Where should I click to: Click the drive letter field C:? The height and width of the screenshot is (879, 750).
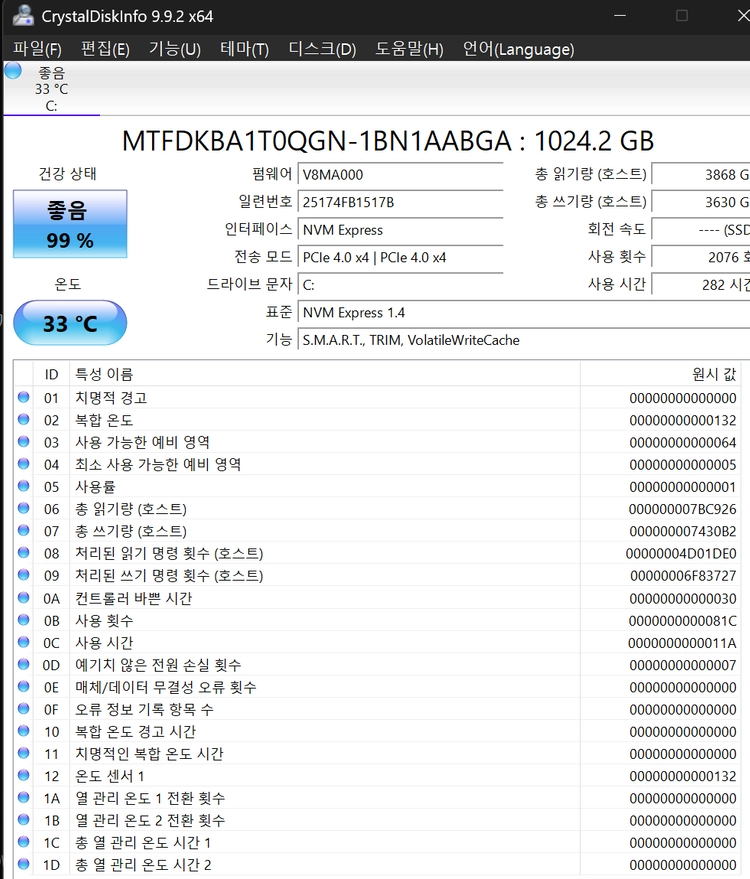coord(400,285)
